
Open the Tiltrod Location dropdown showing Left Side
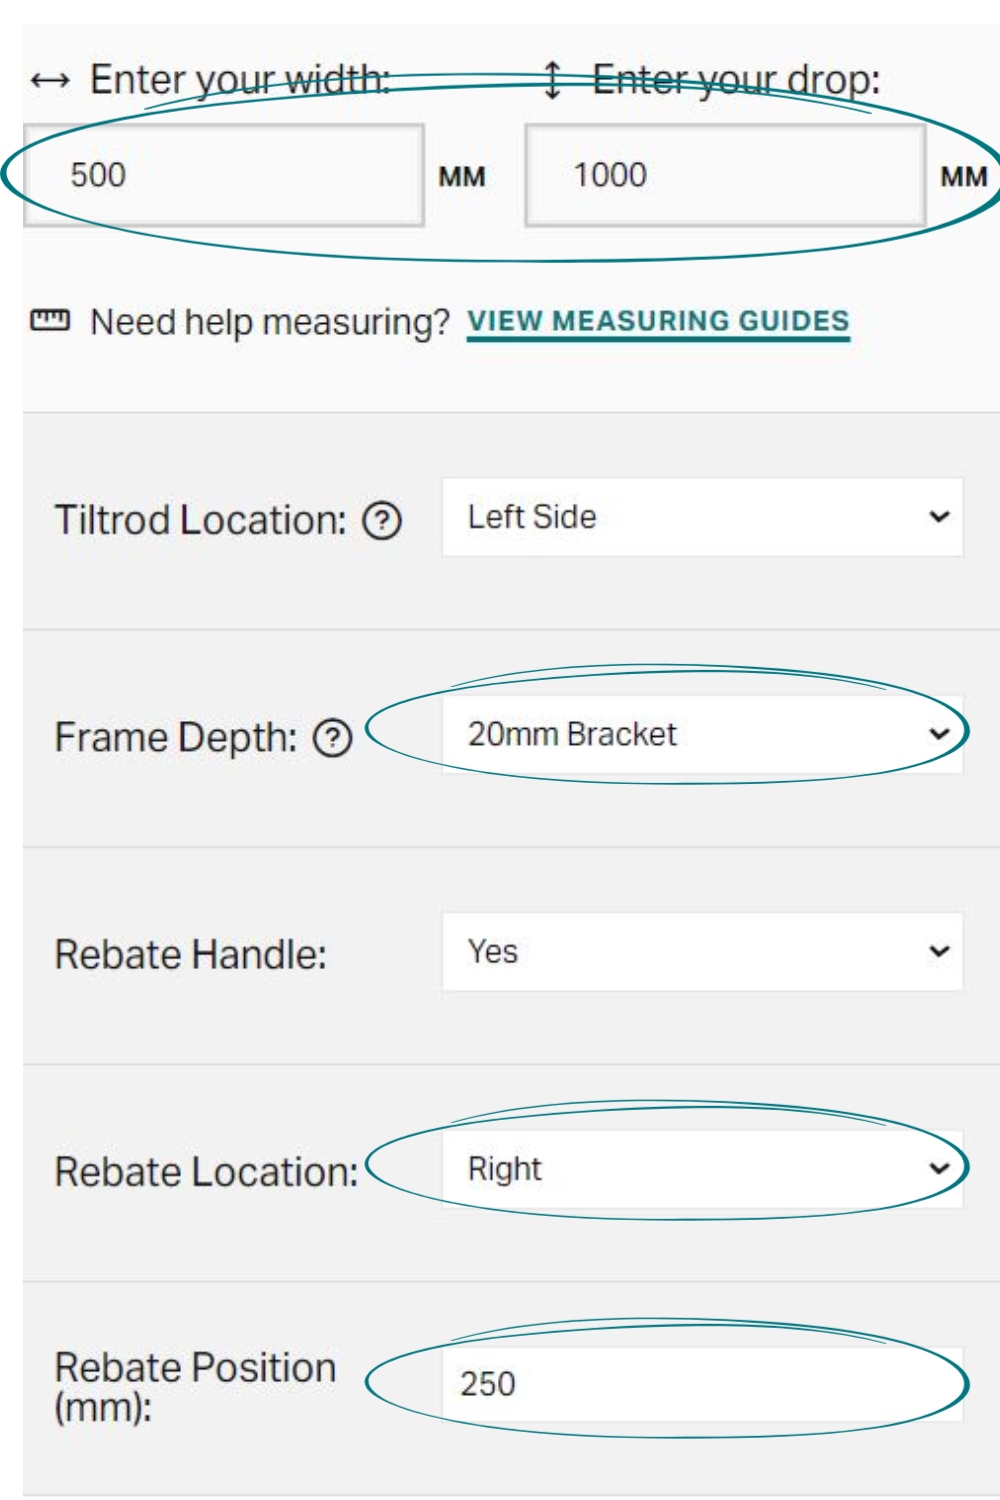click(x=703, y=517)
